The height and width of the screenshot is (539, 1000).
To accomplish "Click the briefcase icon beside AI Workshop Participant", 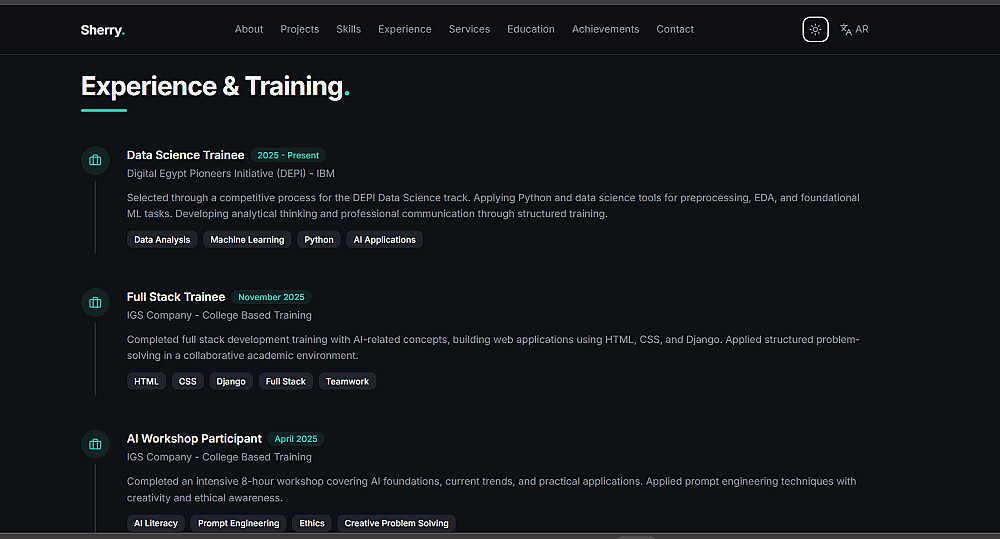I will point(95,444).
